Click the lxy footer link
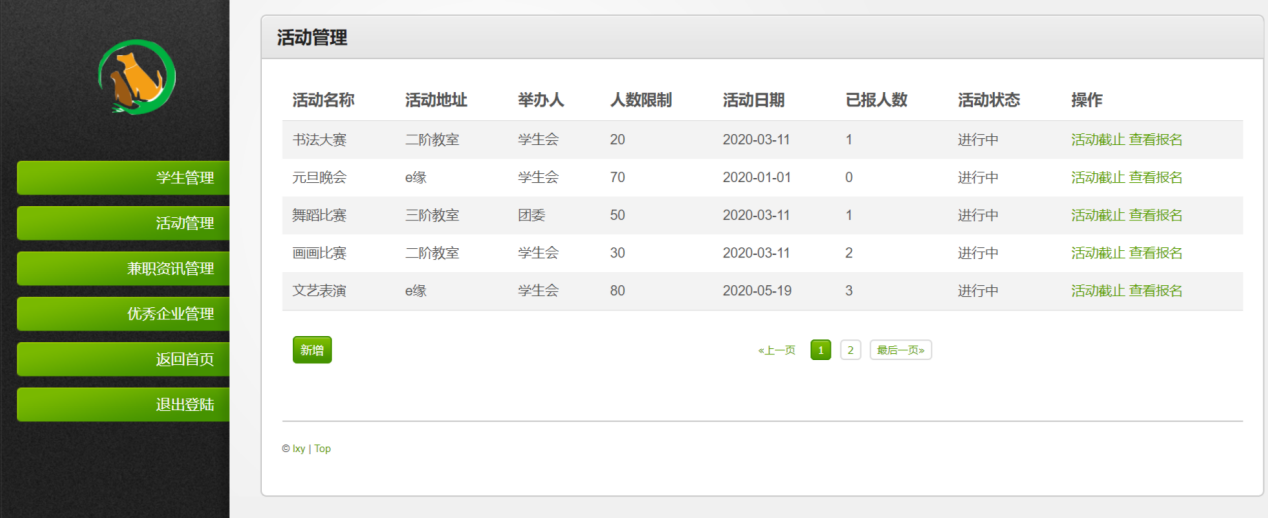The image size is (1268, 518). tap(299, 449)
